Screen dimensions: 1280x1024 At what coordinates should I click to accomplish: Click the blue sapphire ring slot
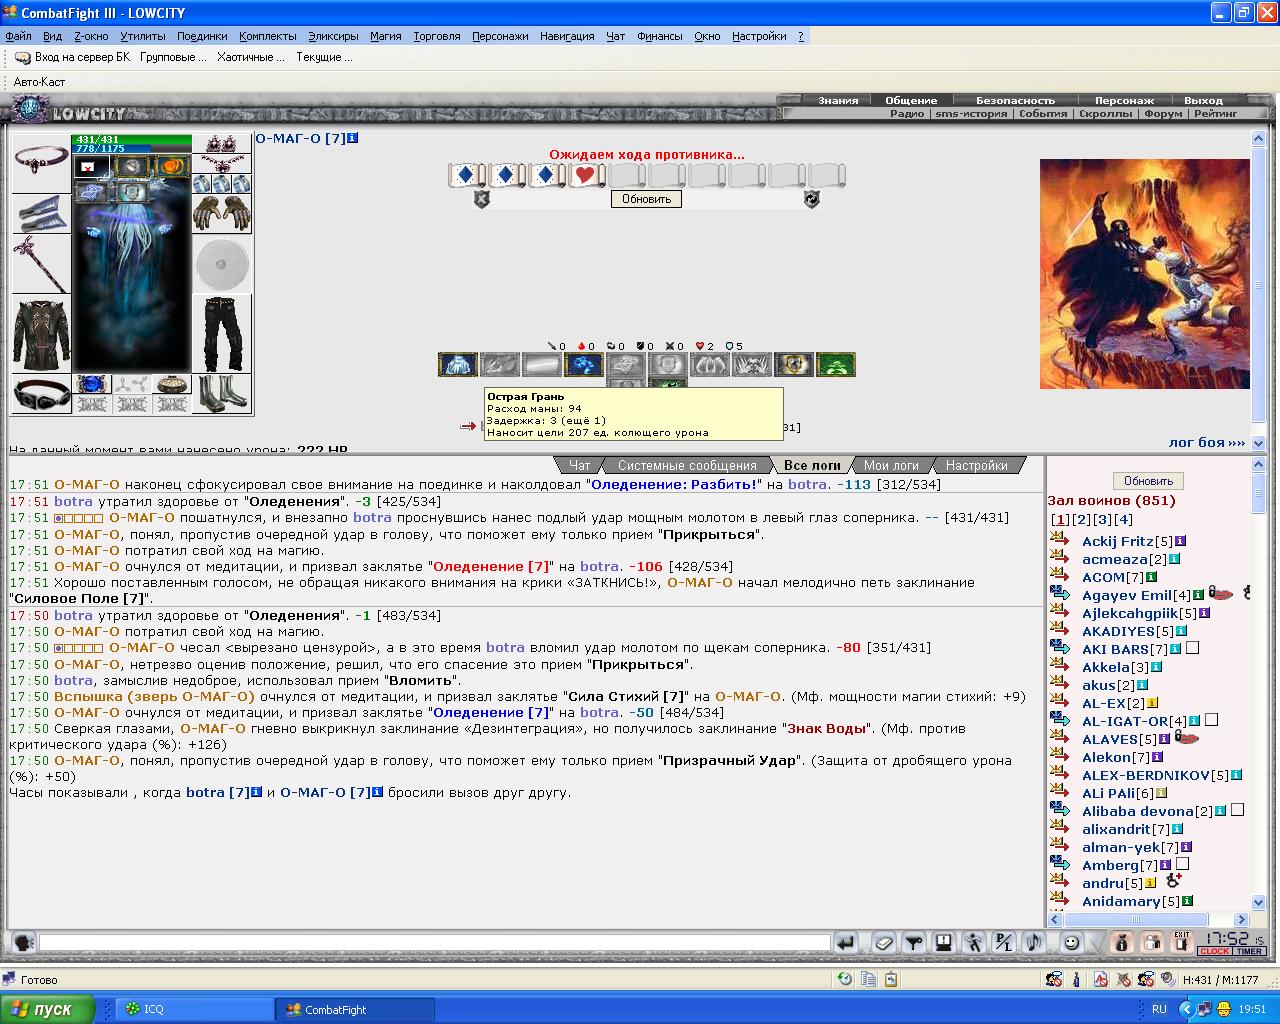tap(92, 384)
